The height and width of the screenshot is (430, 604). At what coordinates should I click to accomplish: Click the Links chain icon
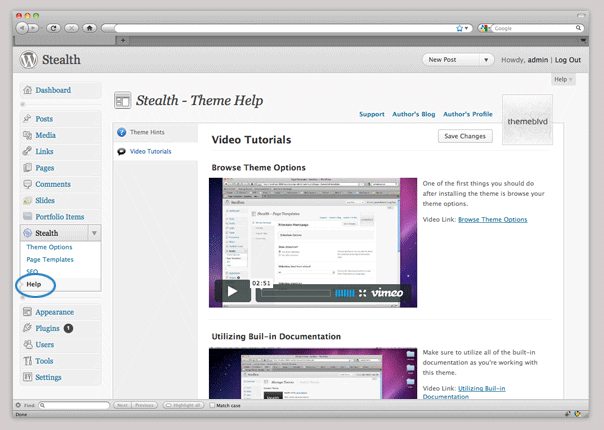pos(27,151)
